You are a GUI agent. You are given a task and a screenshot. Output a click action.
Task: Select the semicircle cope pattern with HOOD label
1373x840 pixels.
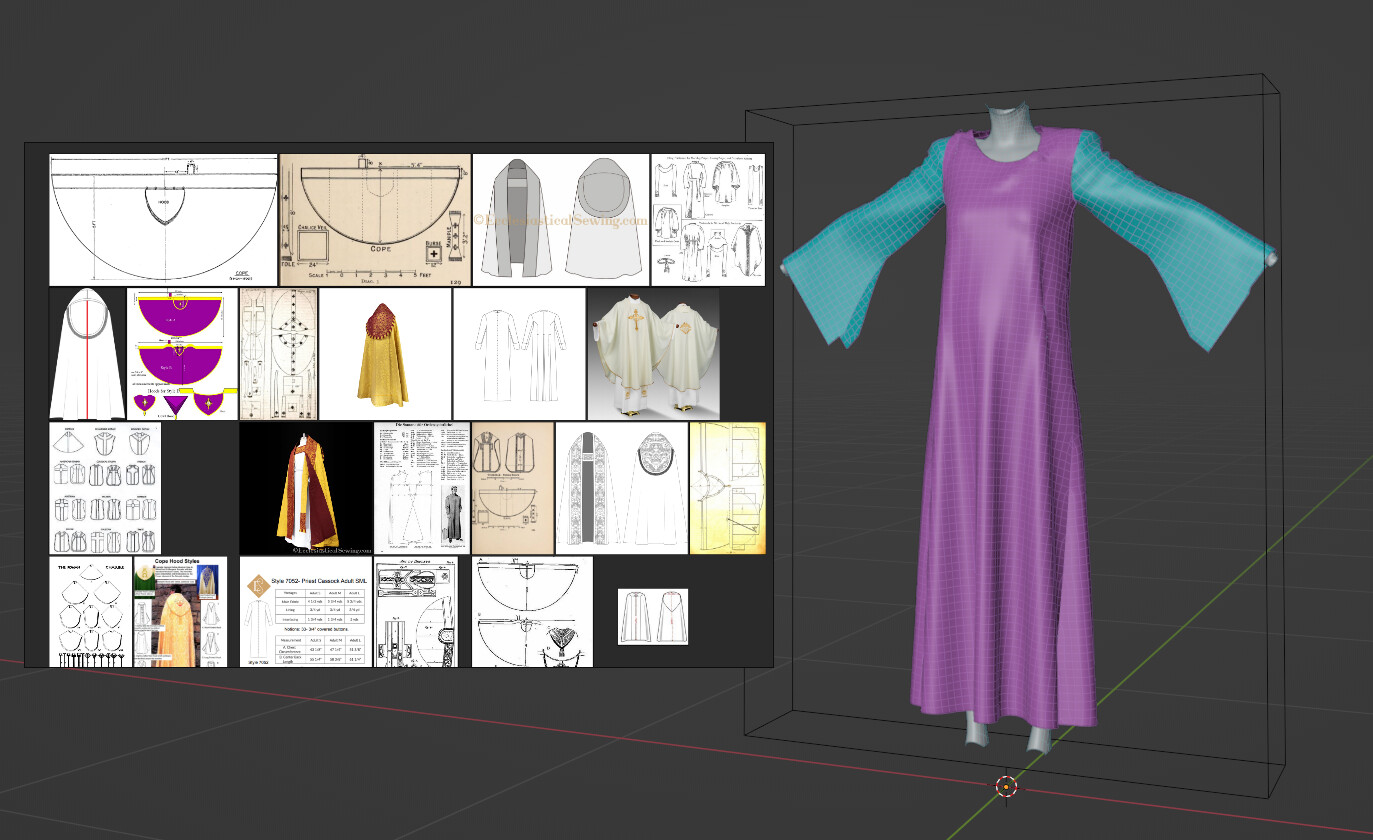[x=164, y=220]
